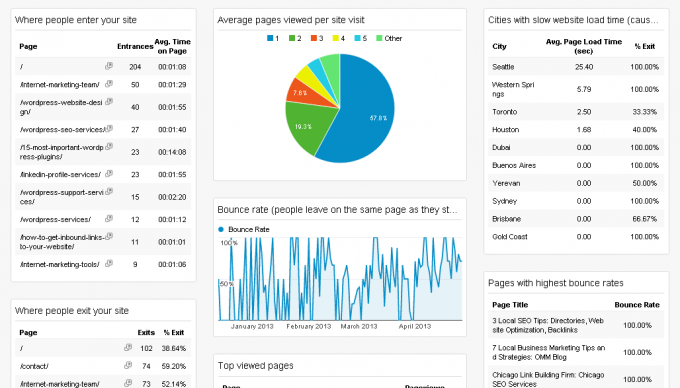Select Toronto city row

[x=575, y=112]
